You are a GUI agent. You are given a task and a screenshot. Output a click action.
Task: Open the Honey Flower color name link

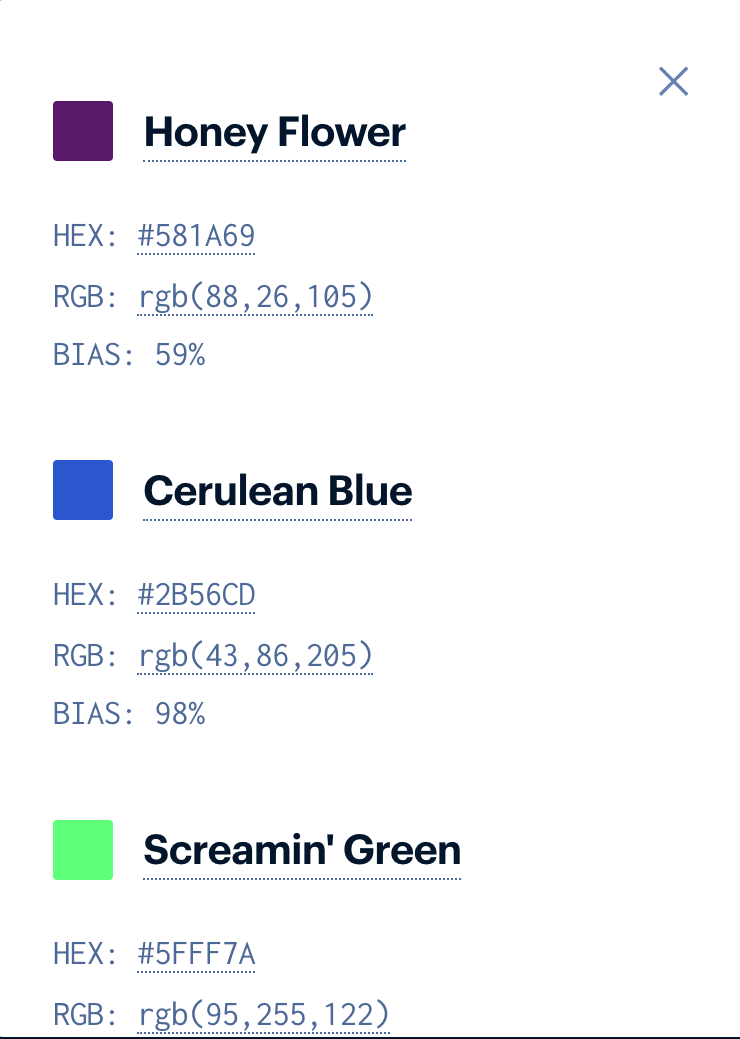point(274,132)
